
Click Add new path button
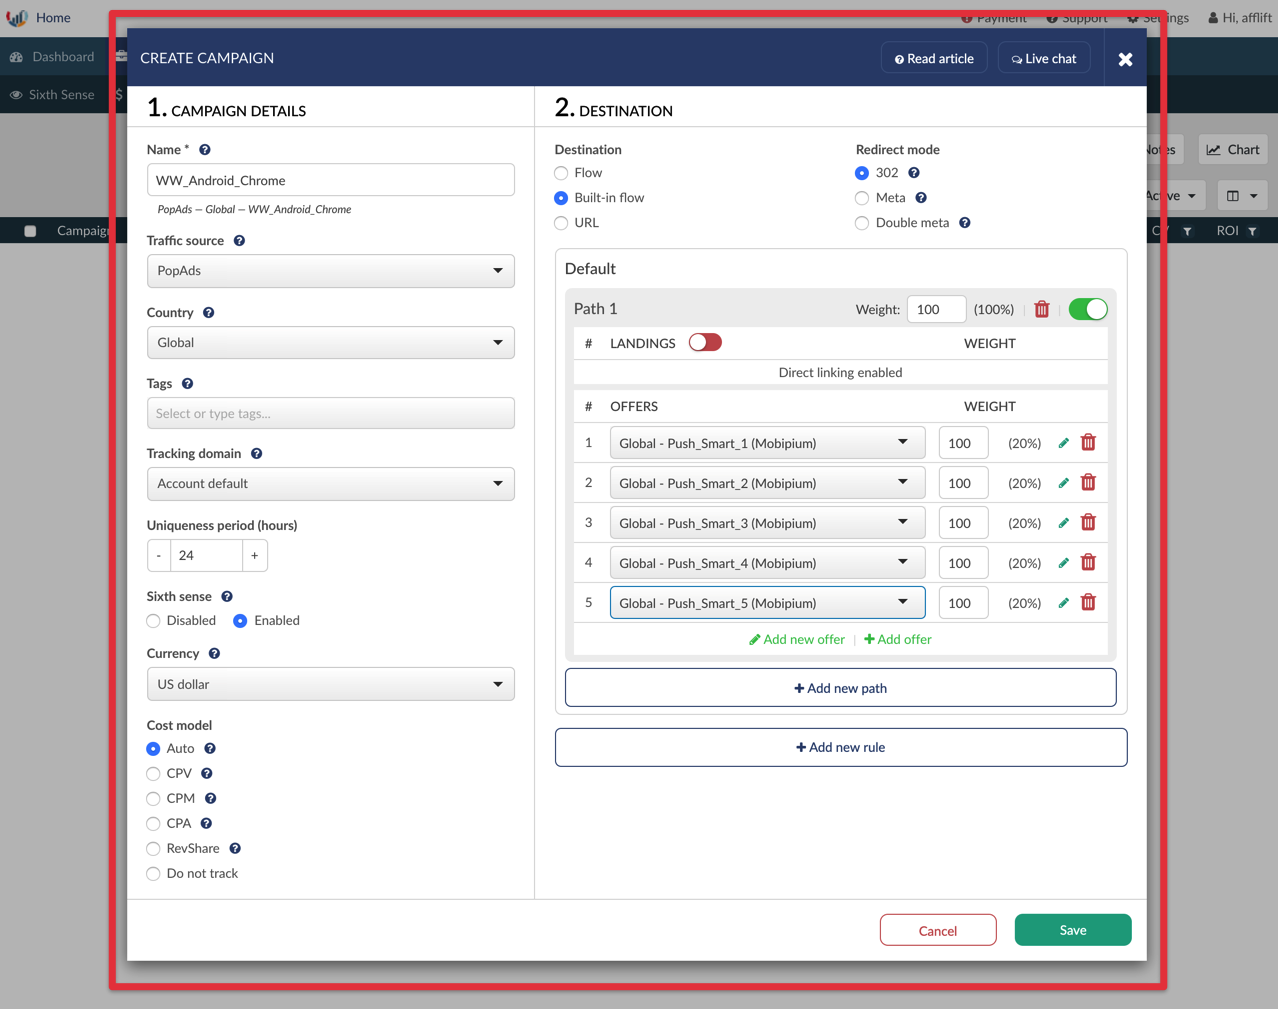click(840, 688)
